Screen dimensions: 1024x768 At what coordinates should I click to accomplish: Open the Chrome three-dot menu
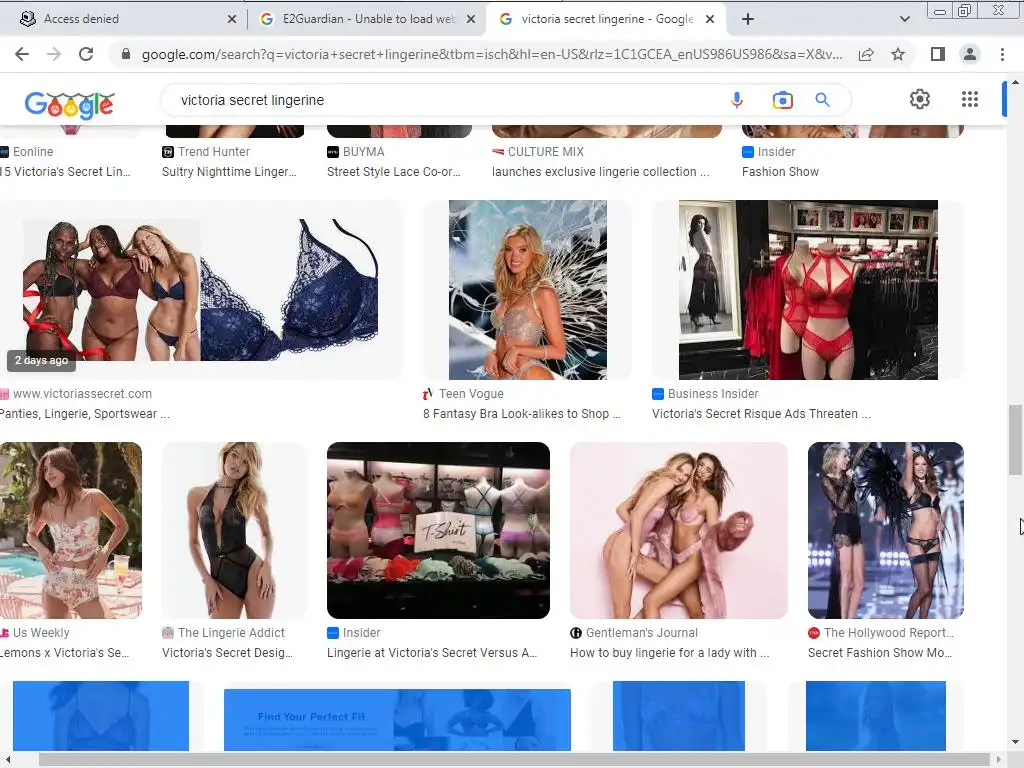[x=1002, y=54]
